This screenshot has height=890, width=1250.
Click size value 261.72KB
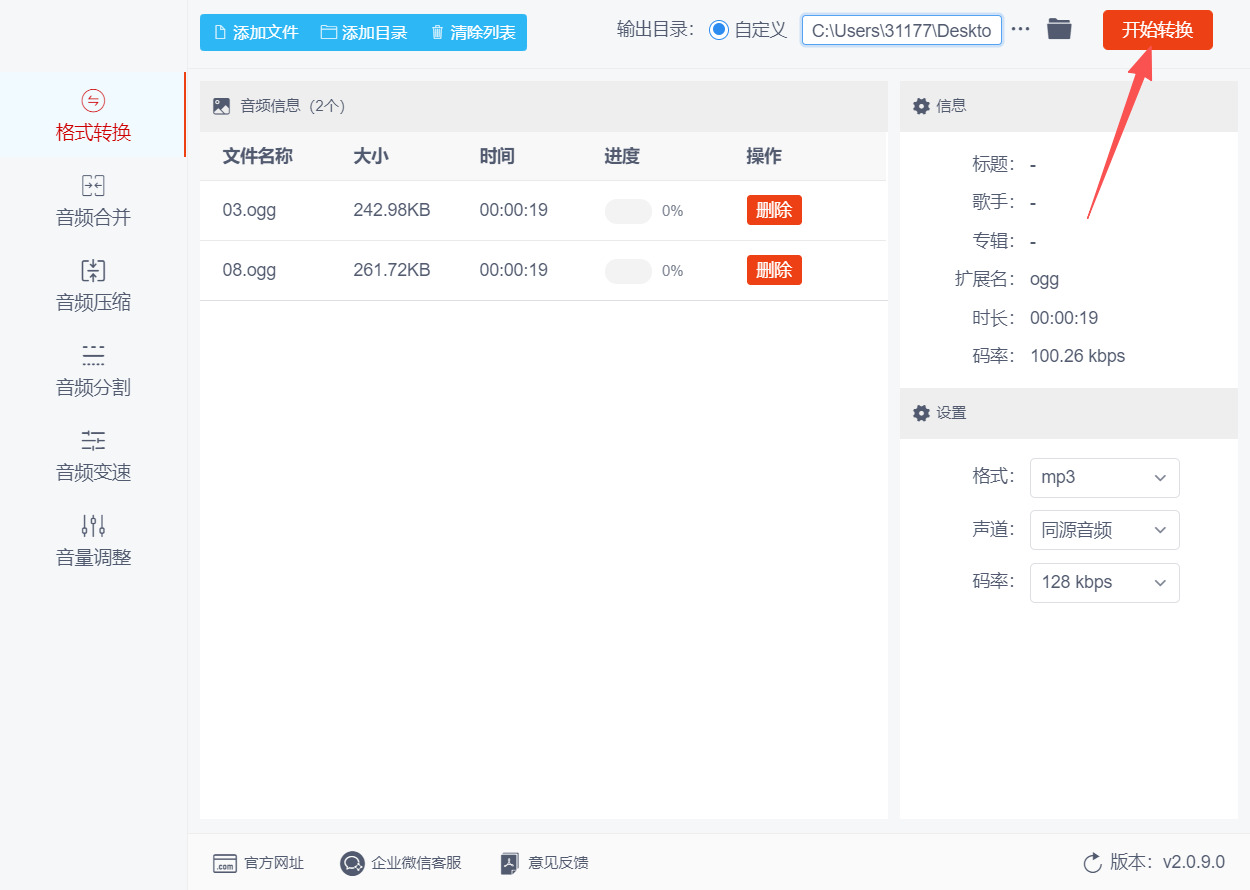pos(392,270)
